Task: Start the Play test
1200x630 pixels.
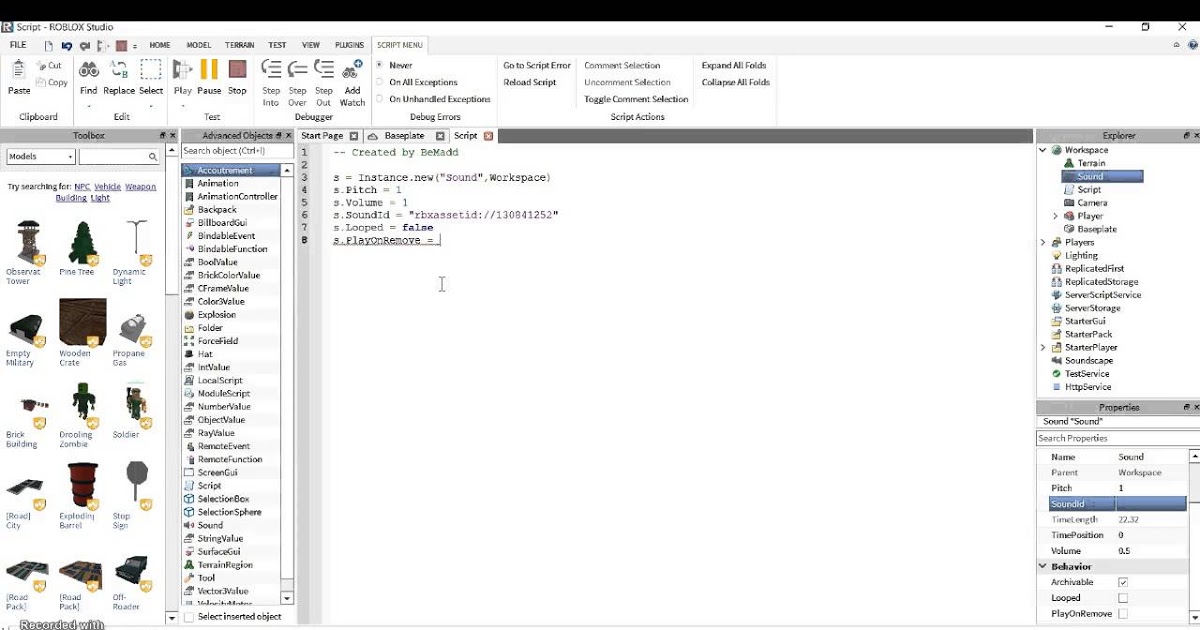Action: [183, 70]
